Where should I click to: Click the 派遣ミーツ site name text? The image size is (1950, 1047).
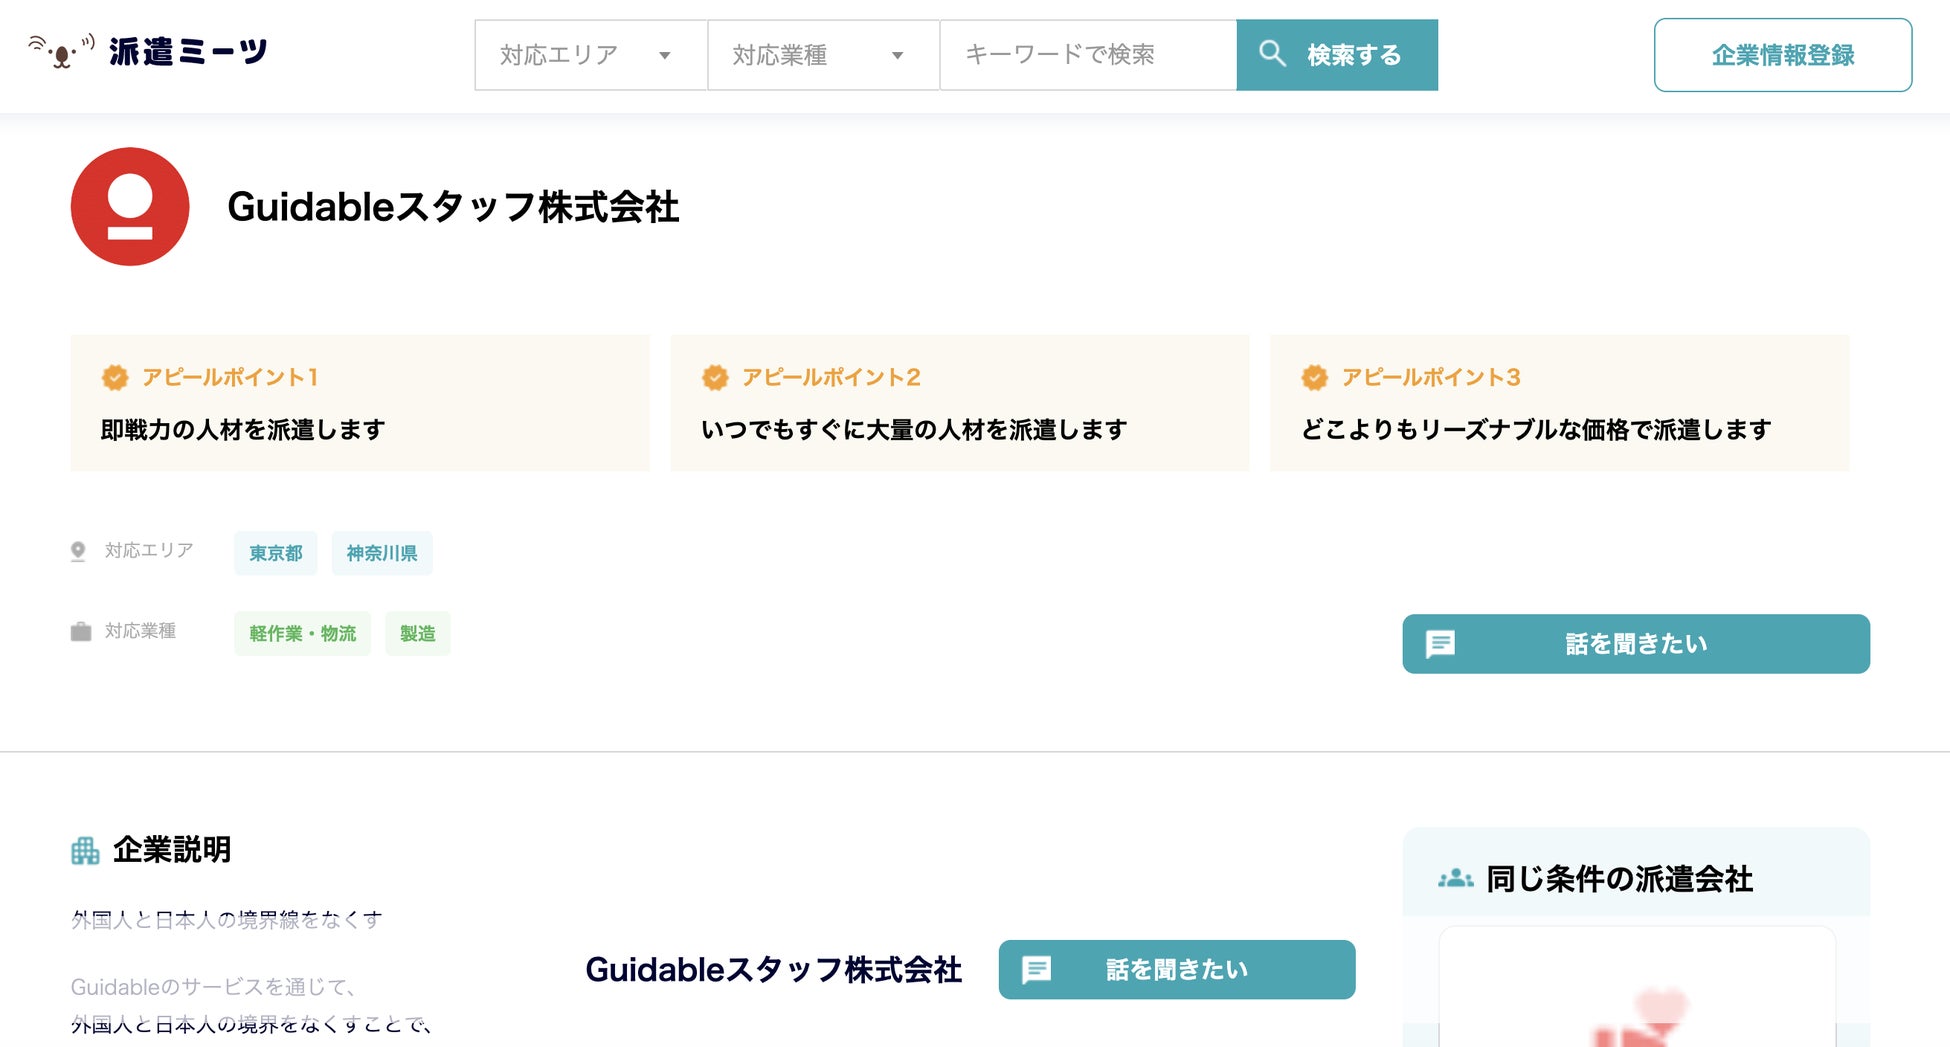coord(188,52)
